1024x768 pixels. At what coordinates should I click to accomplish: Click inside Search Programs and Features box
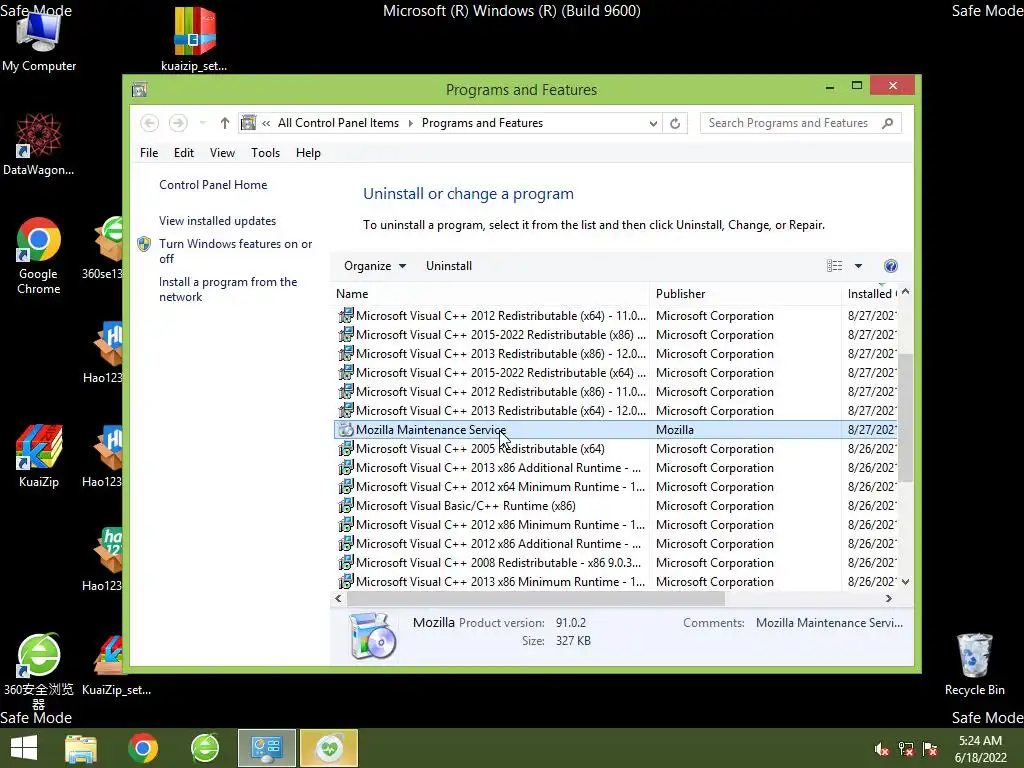click(x=788, y=123)
